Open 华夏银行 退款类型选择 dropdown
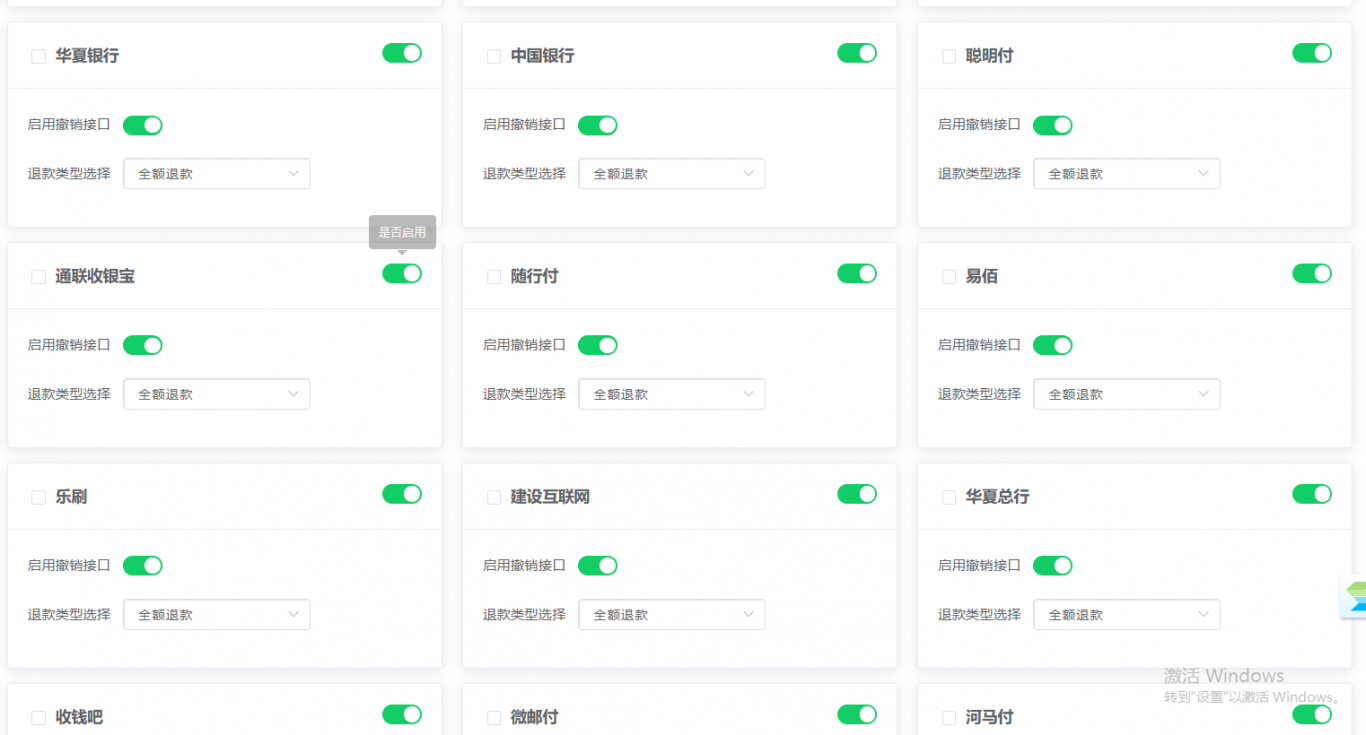The height and width of the screenshot is (735, 1366). (x=217, y=174)
